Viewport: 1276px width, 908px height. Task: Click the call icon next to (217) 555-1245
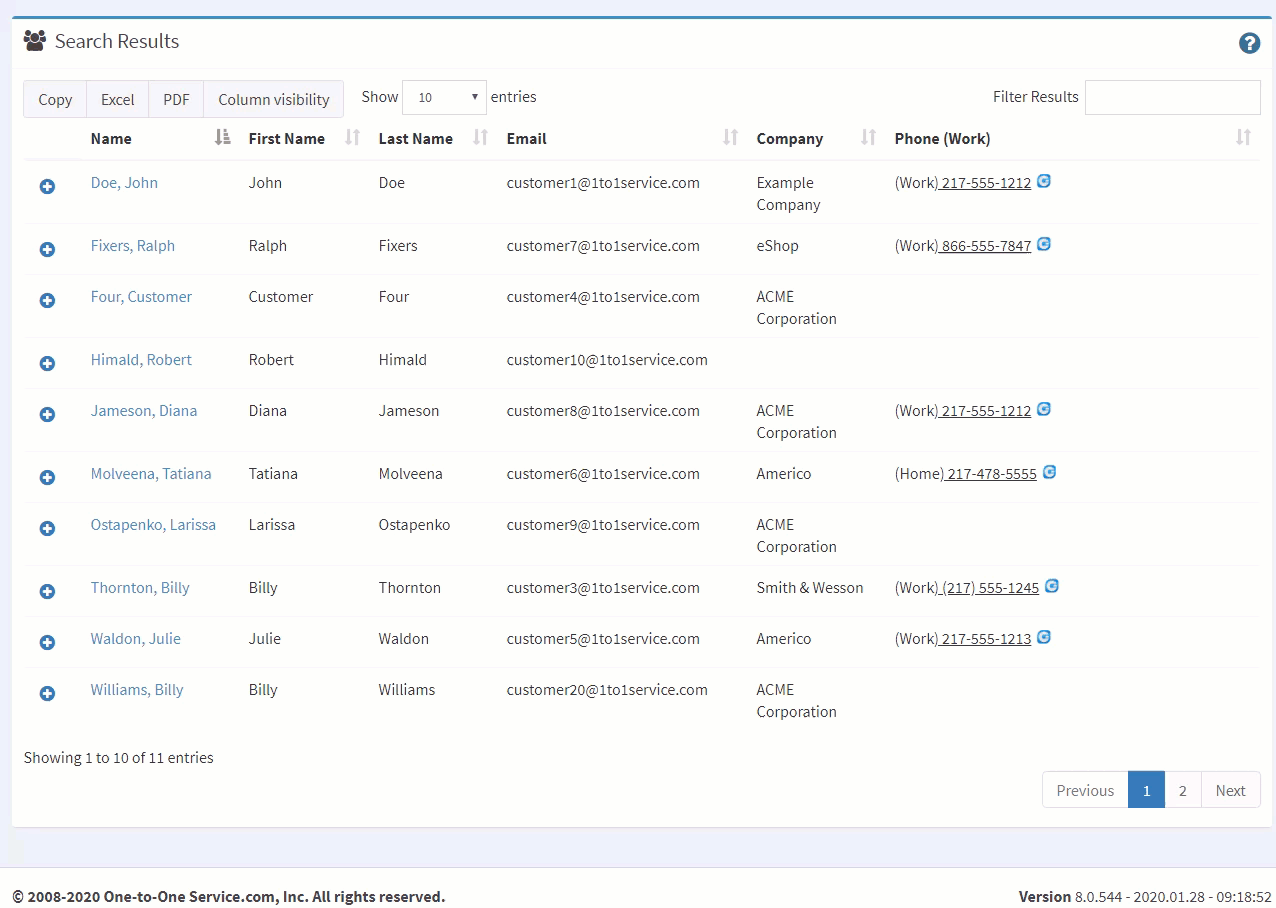pos(1052,586)
